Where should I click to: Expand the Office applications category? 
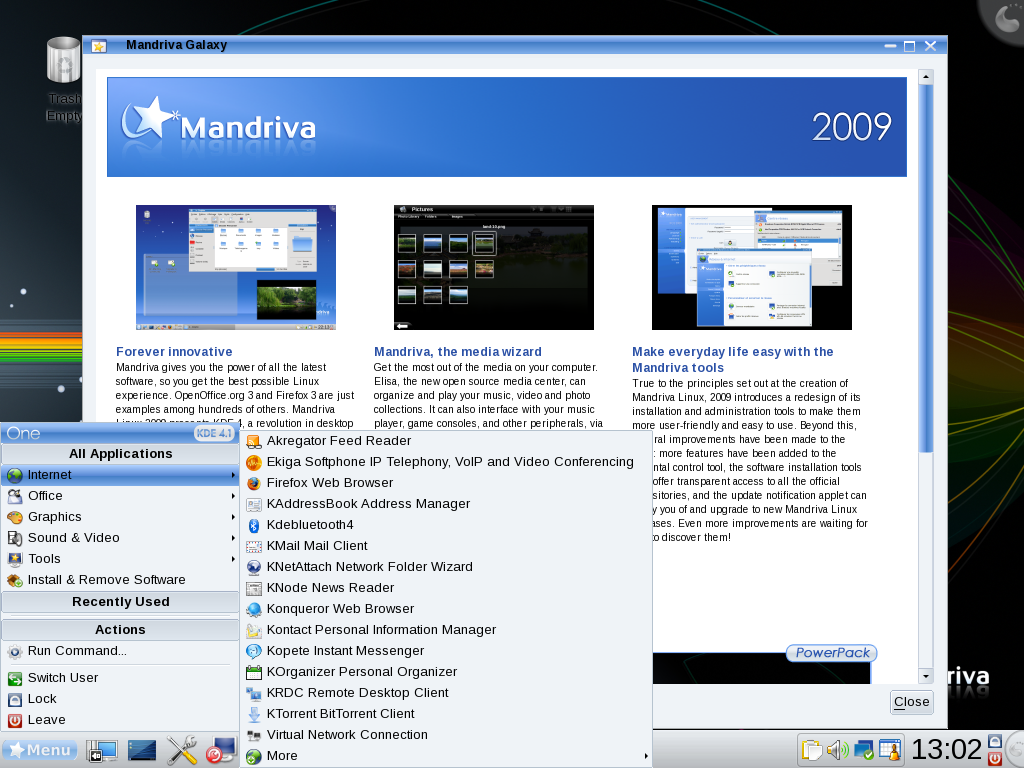120,496
